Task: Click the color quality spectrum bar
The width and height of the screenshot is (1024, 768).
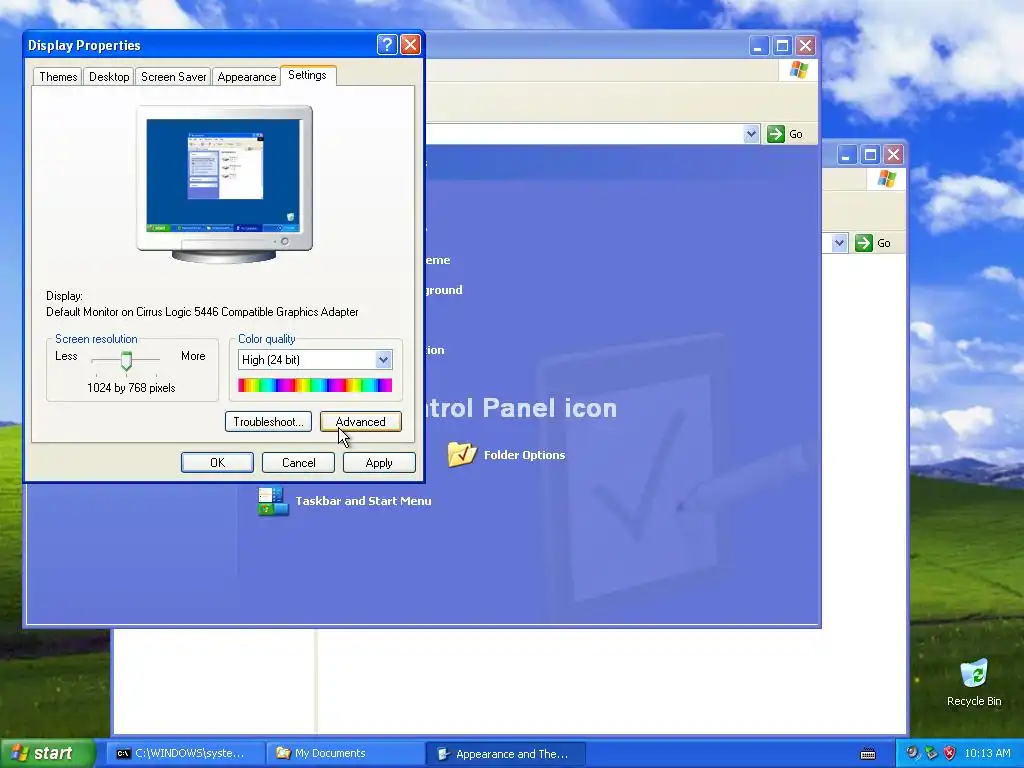Action: [315, 385]
